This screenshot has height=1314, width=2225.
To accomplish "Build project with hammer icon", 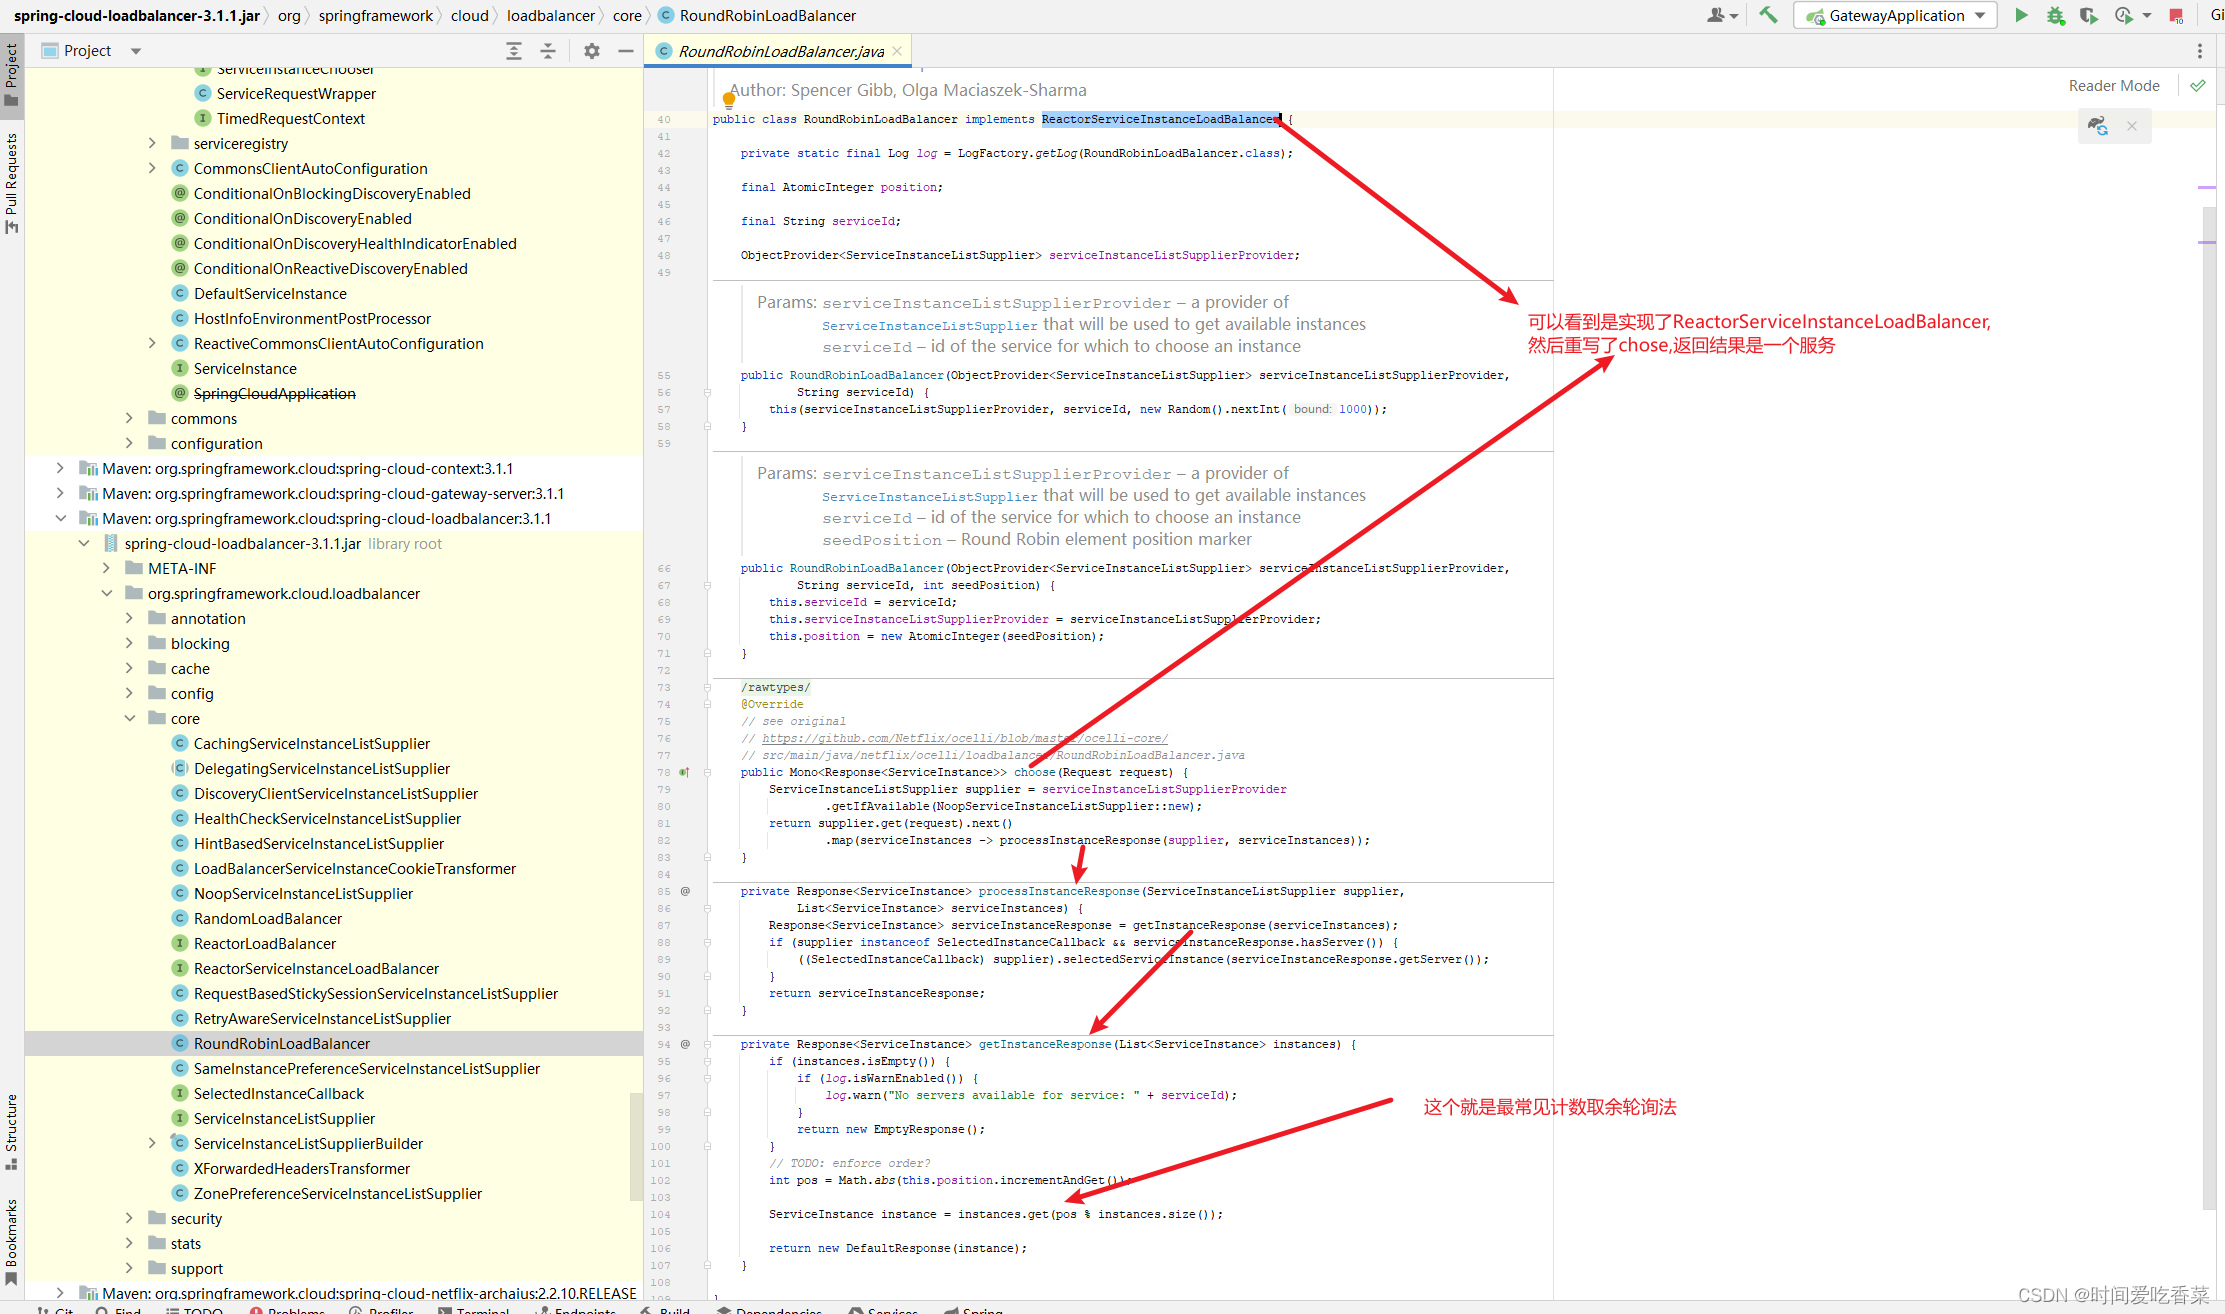I will click(1768, 15).
